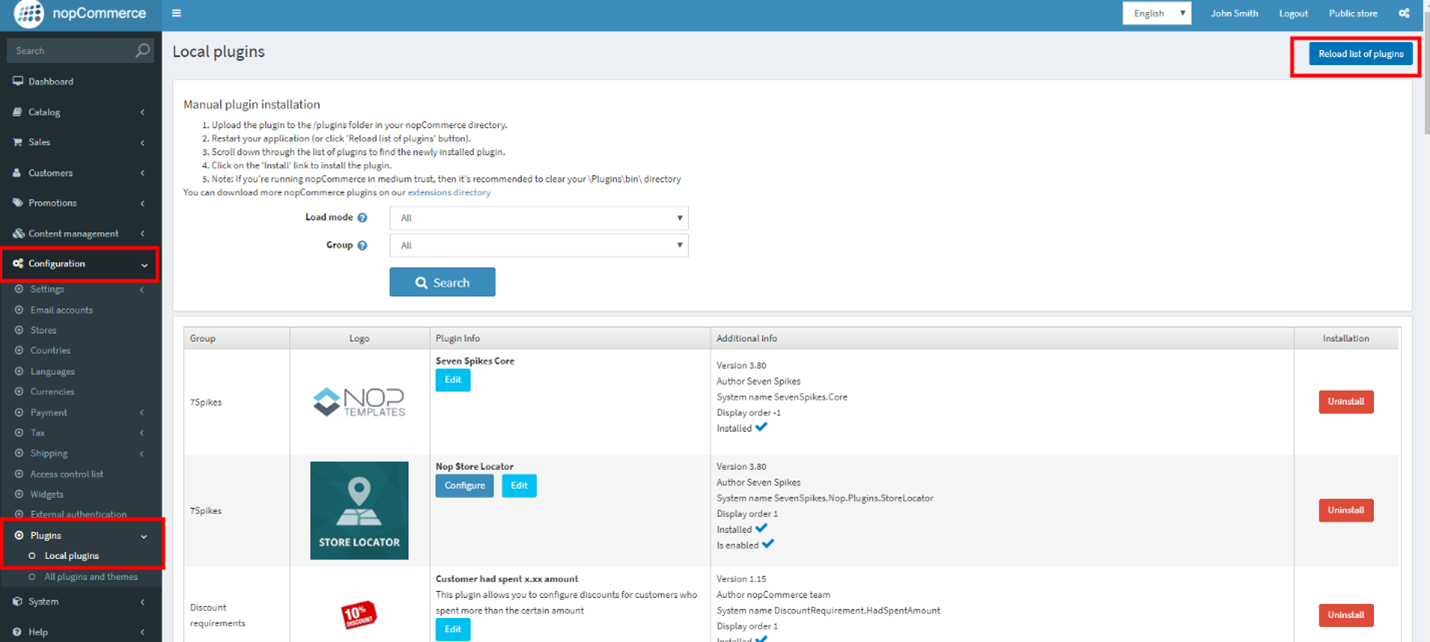Click the nopCommerce logo icon
Screen dimensions: 1430x642
[29, 14]
